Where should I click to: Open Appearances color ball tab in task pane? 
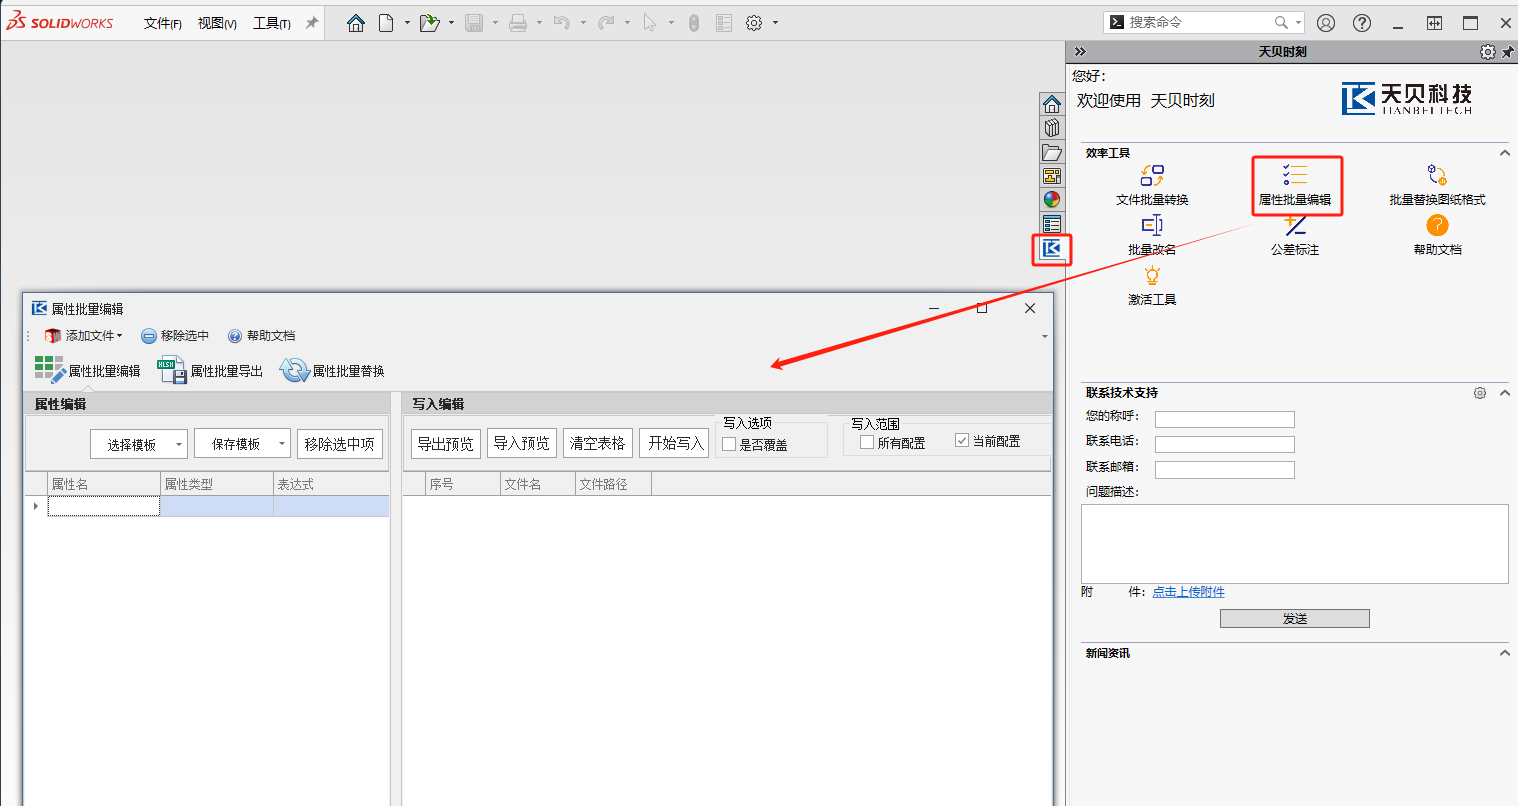coord(1052,200)
